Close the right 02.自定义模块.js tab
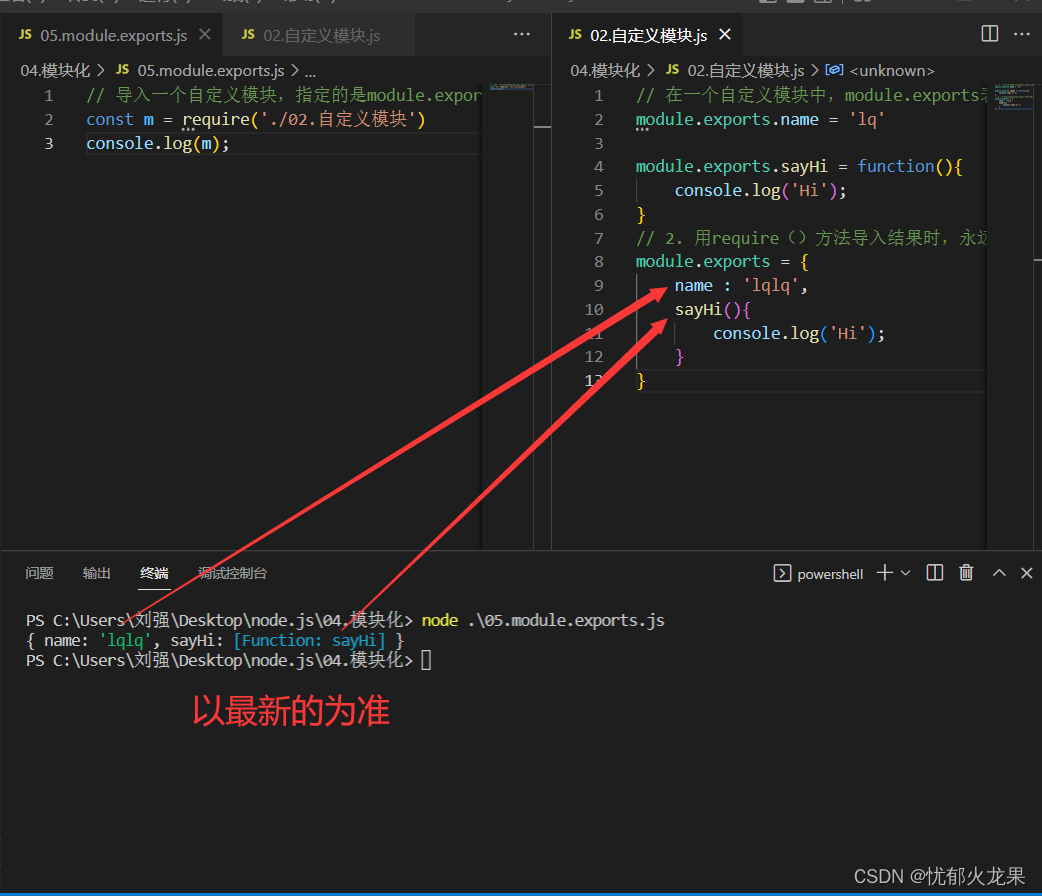This screenshot has height=896, width=1042. pos(725,34)
